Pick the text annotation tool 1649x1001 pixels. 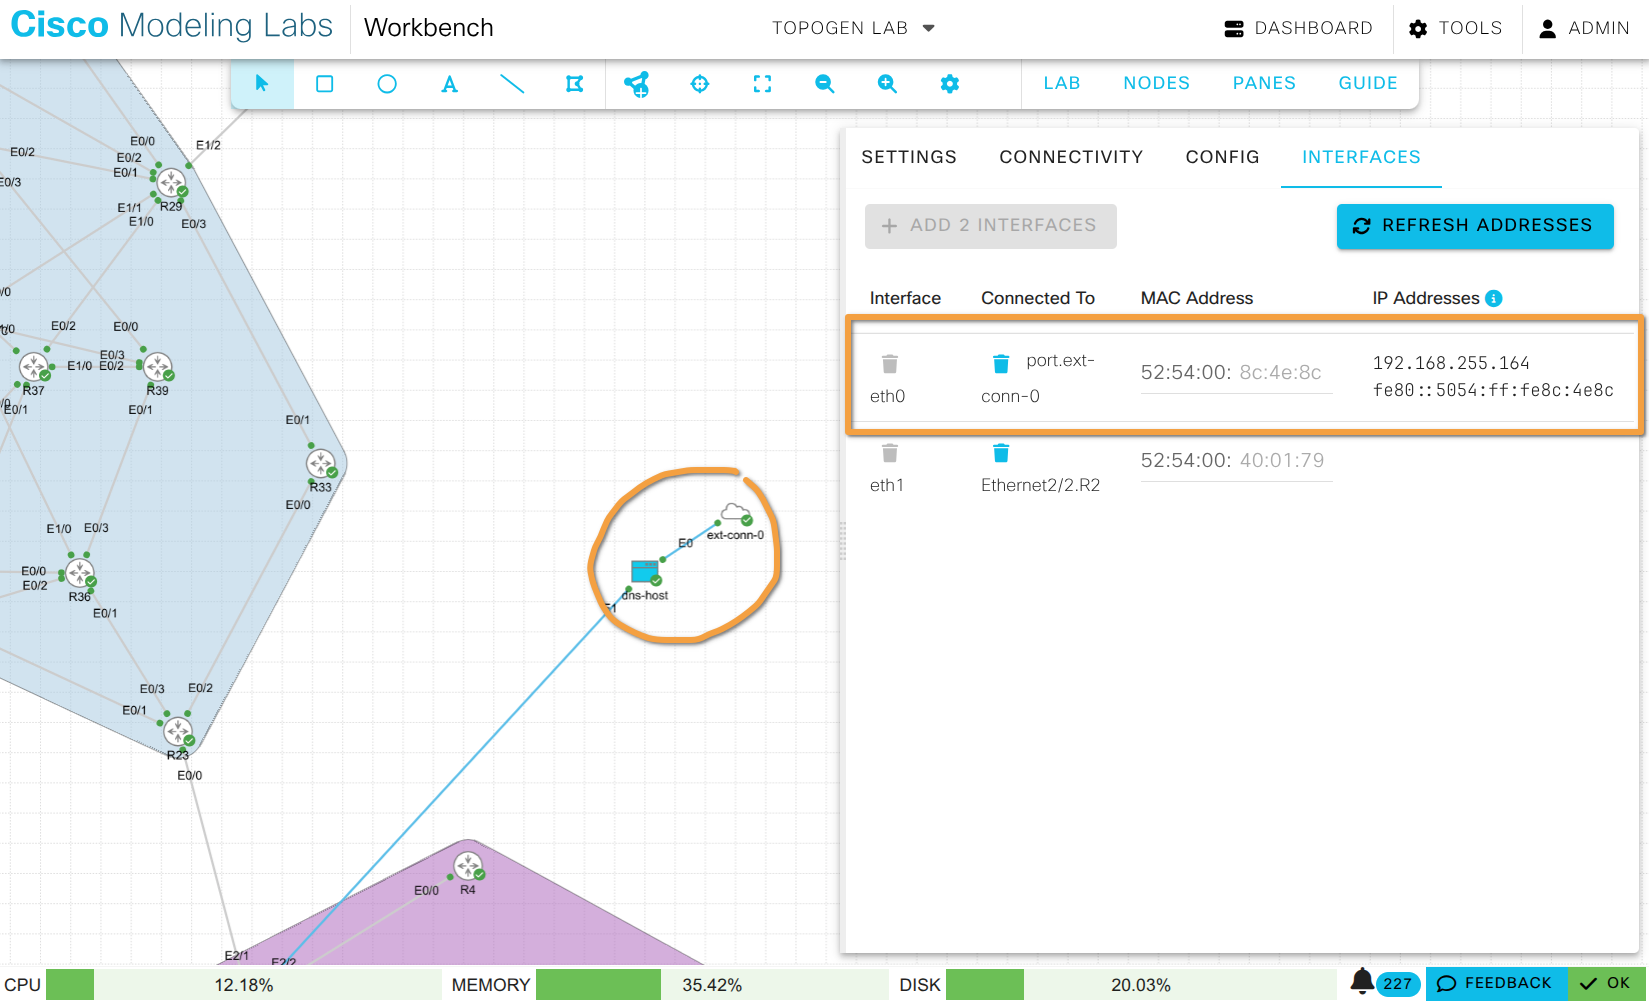(x=449, y=84)
